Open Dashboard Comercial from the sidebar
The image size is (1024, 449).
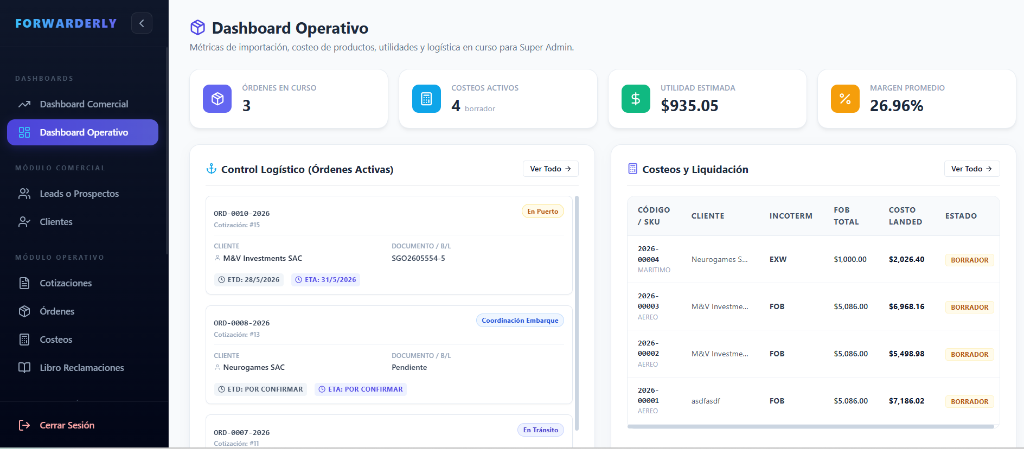coord(82,104)
